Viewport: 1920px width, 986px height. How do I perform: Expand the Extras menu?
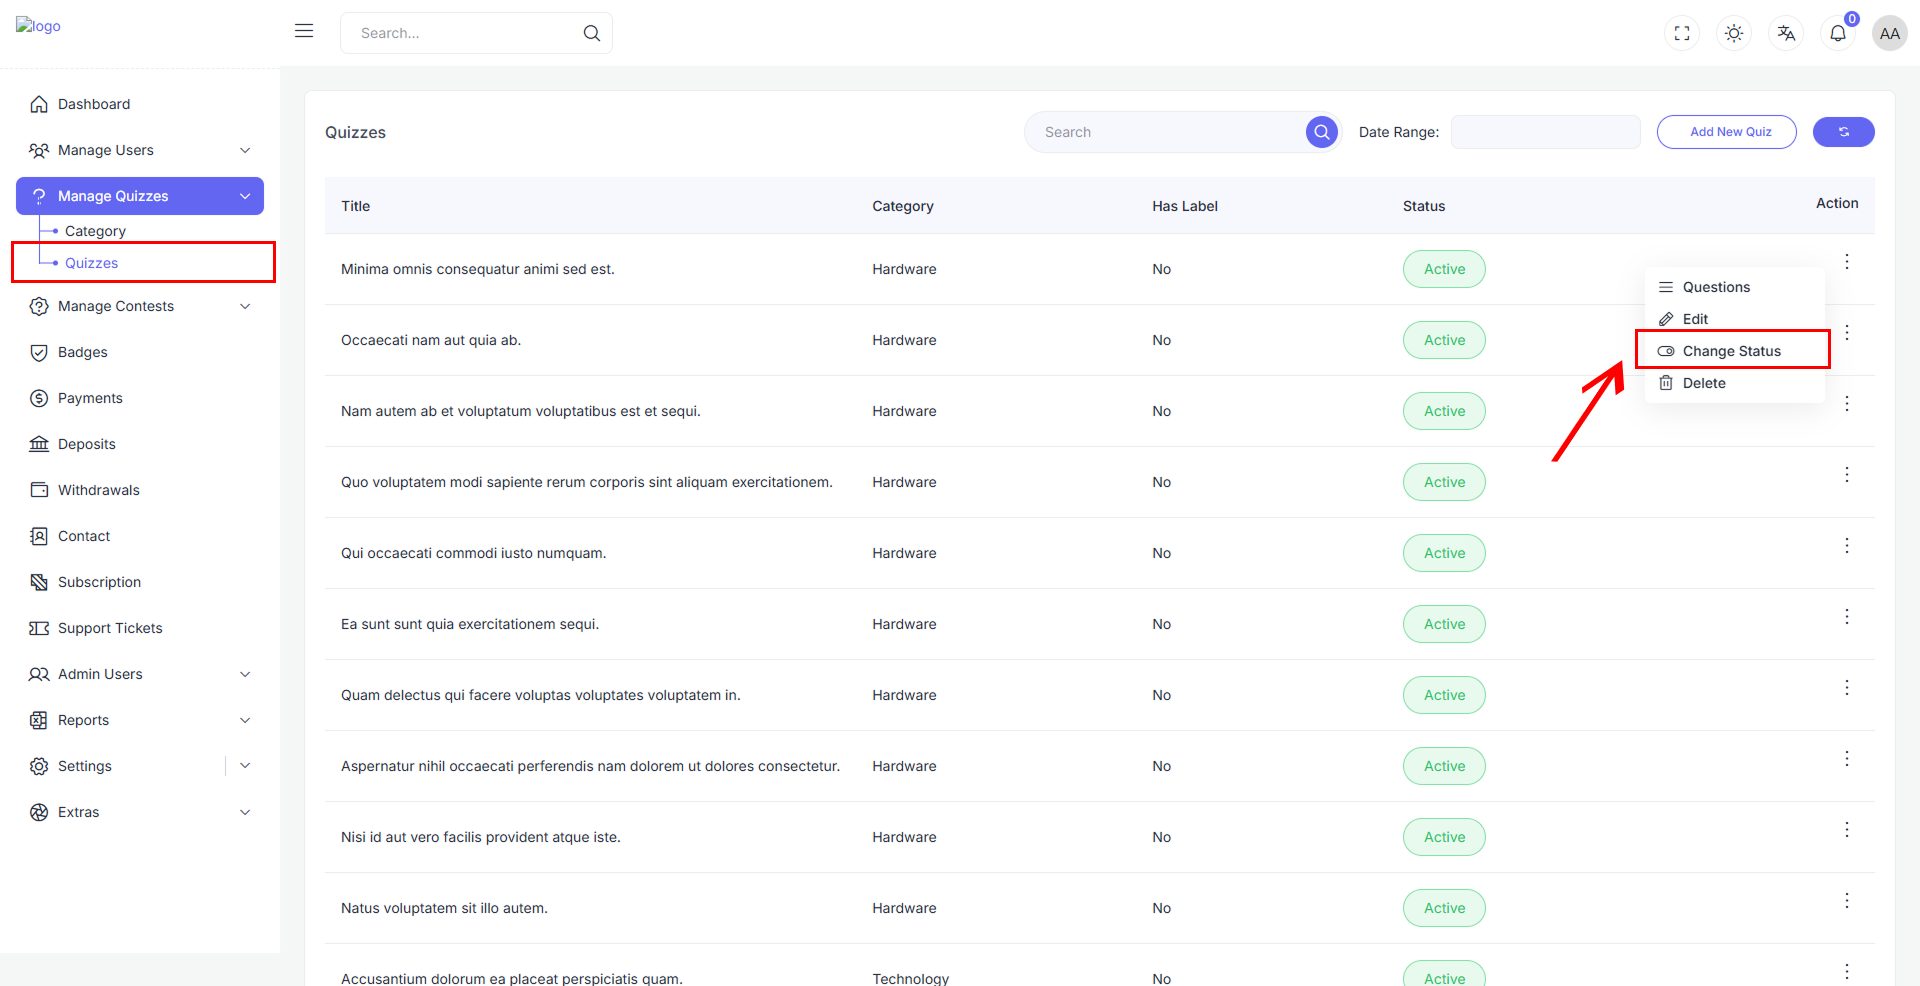pos(140,812)
